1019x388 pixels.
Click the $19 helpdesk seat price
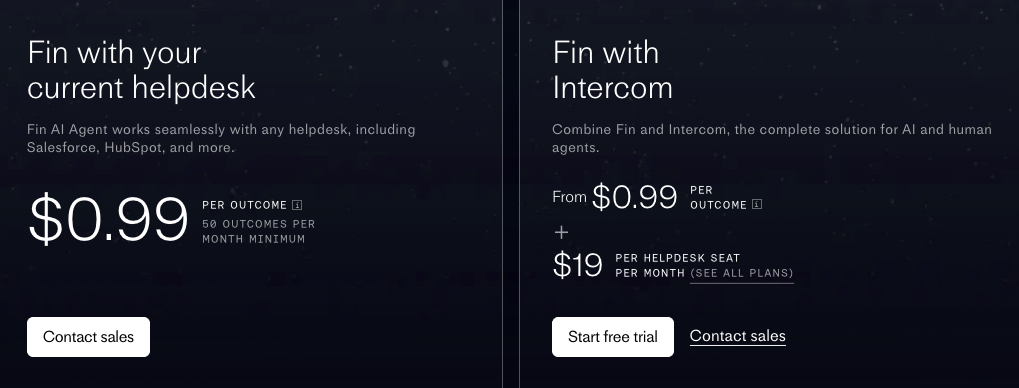[x=577, y=265]
